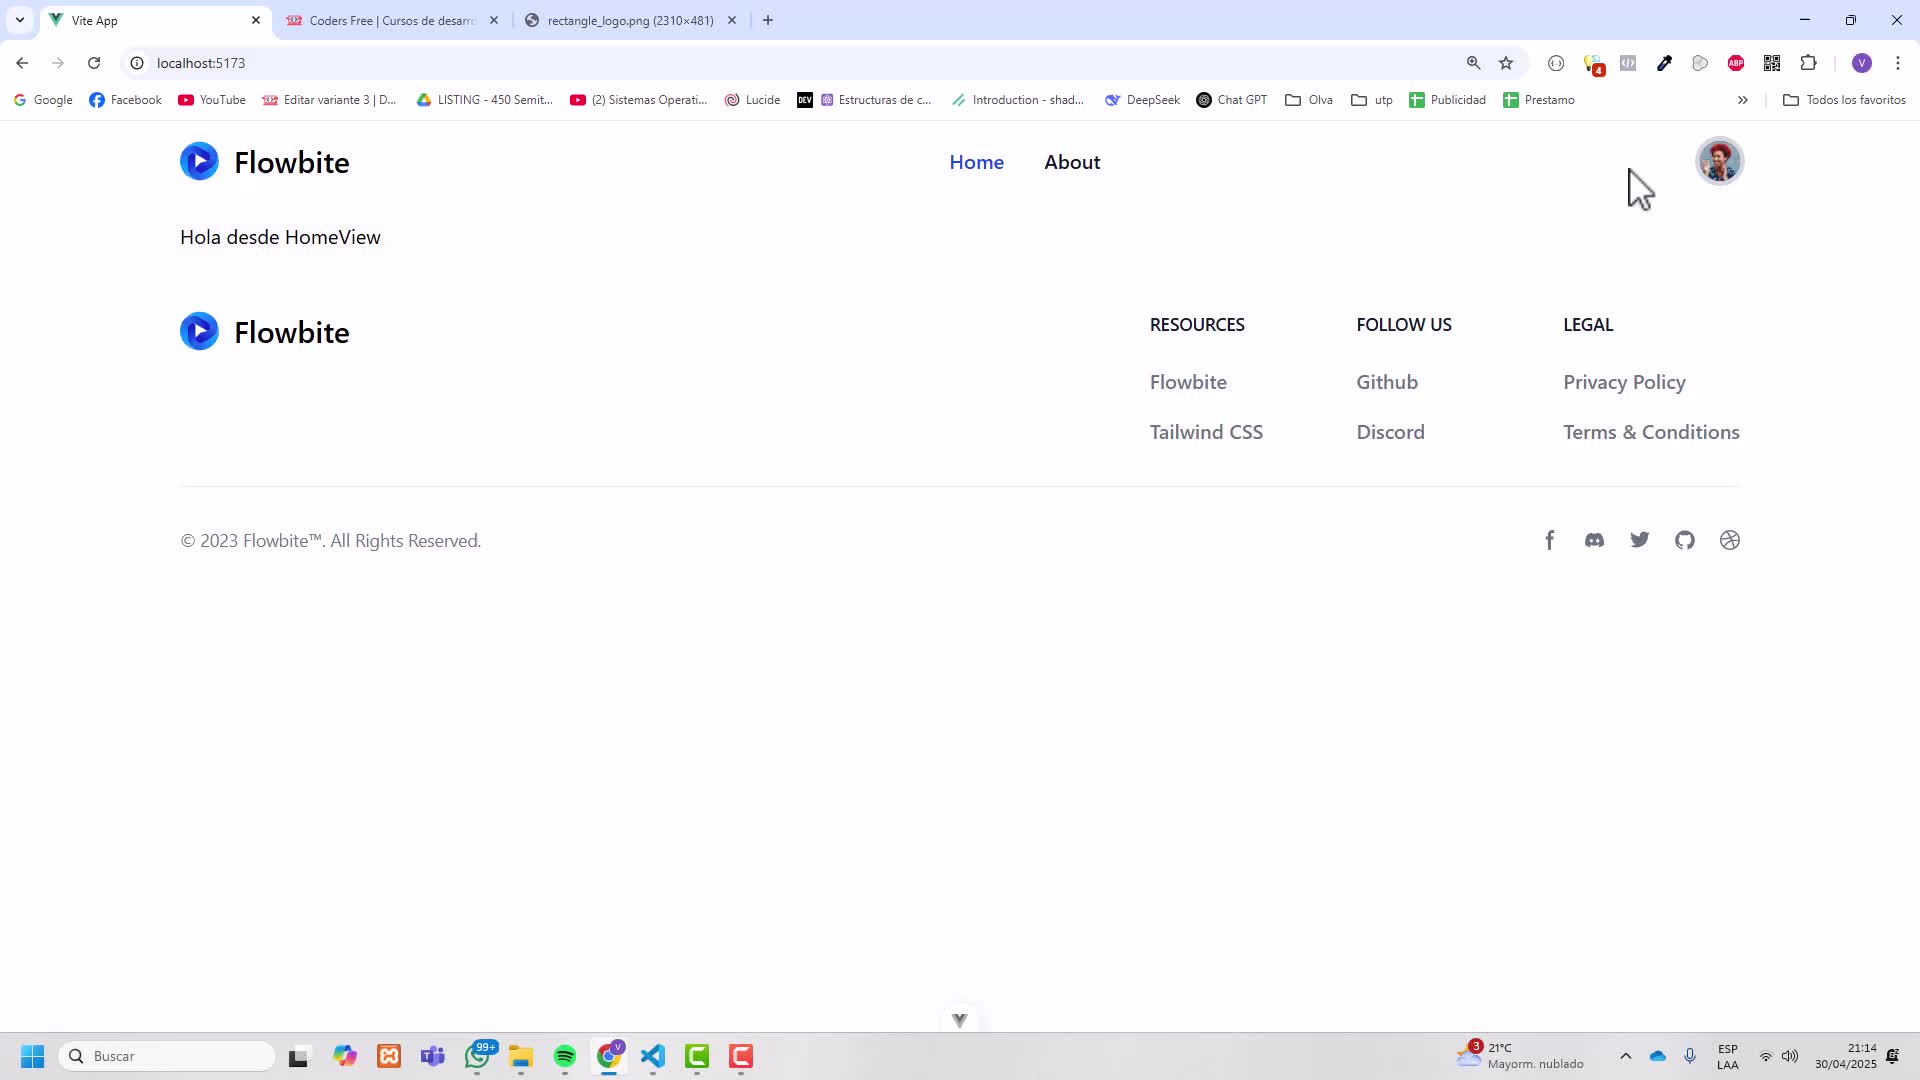1920x1080 pixels.
Task: Show hidden bookmarks with double chevron
Action: pos(1742,100)
